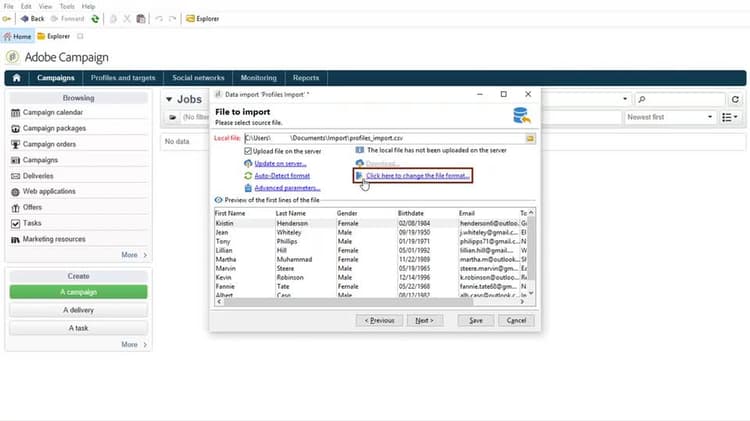Click the Update on server icon
Screen dimensions: 750x421
coord(248,164)
